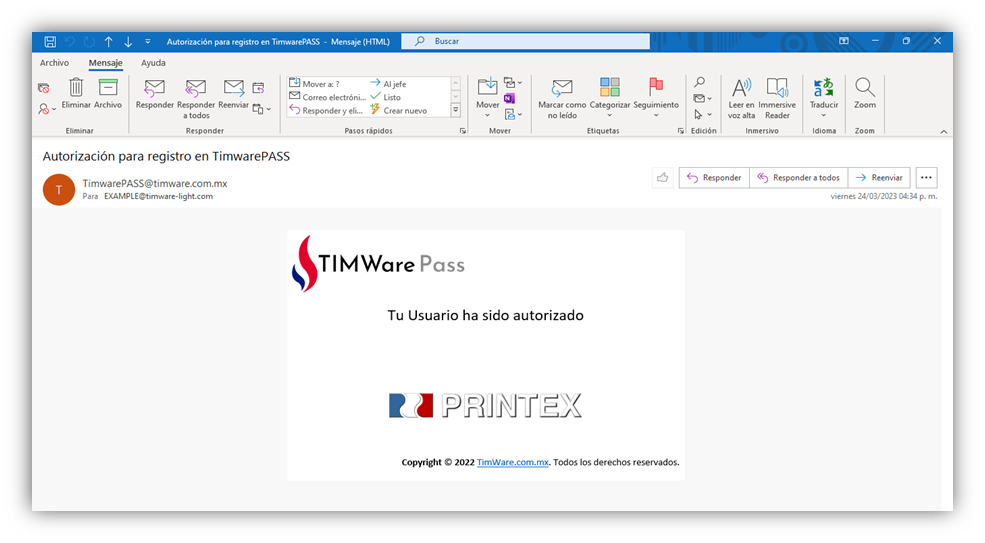
Task: Start Leer en voz alta
Action: [741, 99]
